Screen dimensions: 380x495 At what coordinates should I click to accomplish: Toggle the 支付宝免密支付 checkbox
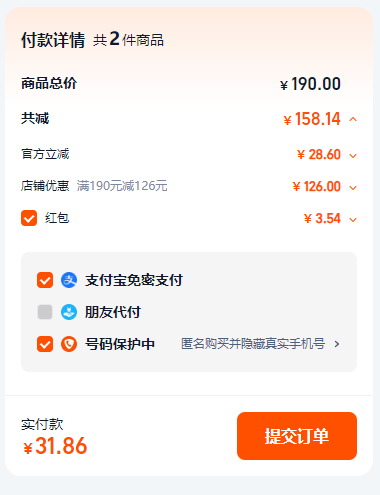pyautogui.click(x=45, y=280)
